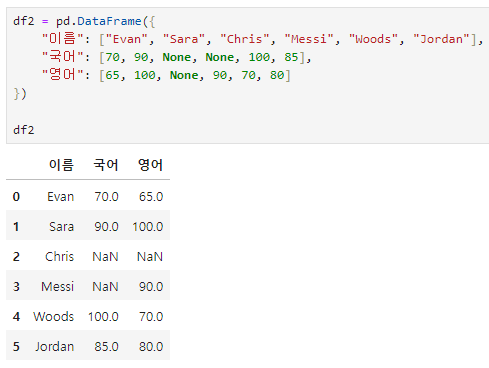Click Woods's 국어 value 100.0

click(103, 317)
